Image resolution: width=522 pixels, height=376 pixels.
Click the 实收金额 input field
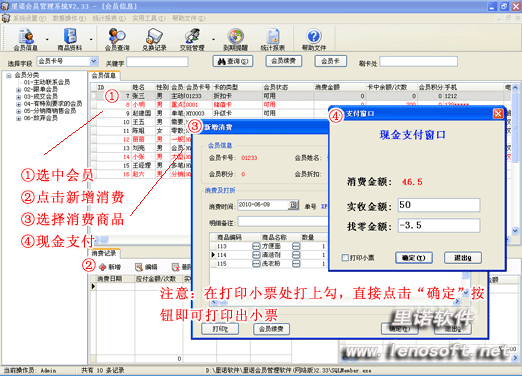coord(439,205)
